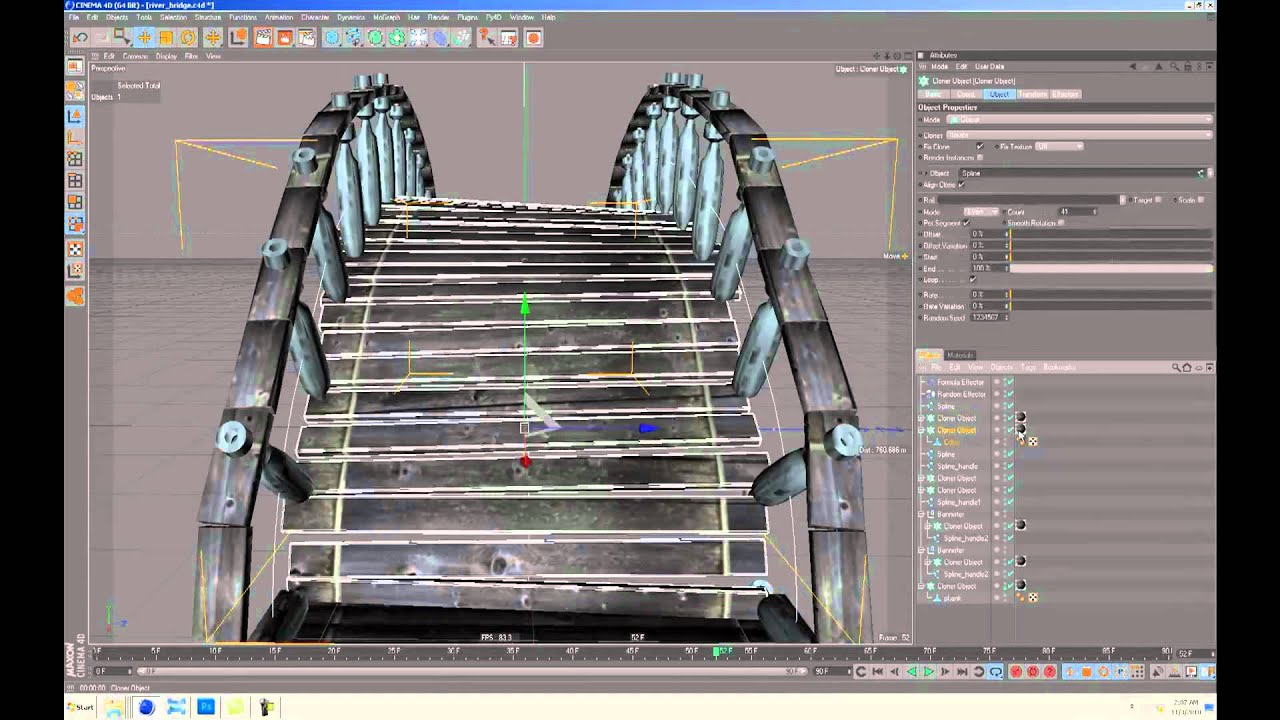Toggle the Per Segment checkbox
The width and height of the screenshot is (1280, 720).
coord(967,223)
